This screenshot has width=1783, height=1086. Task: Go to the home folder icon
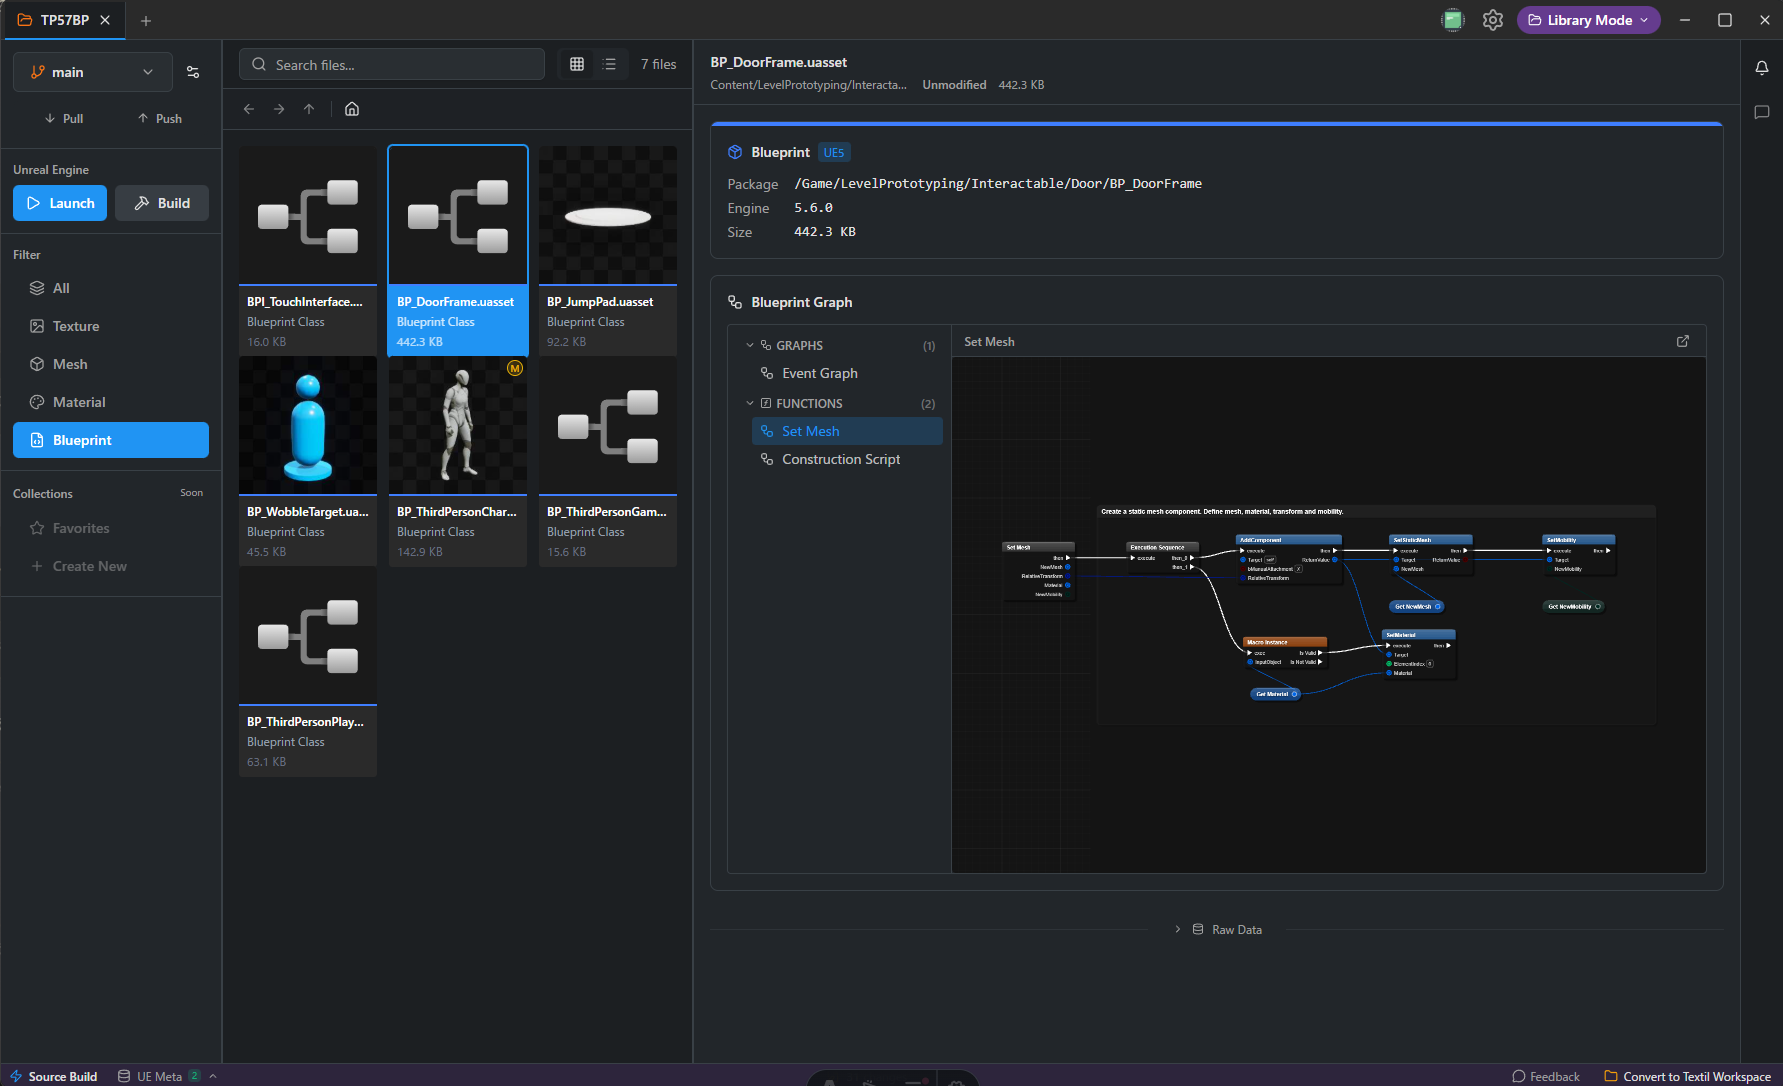352,109
